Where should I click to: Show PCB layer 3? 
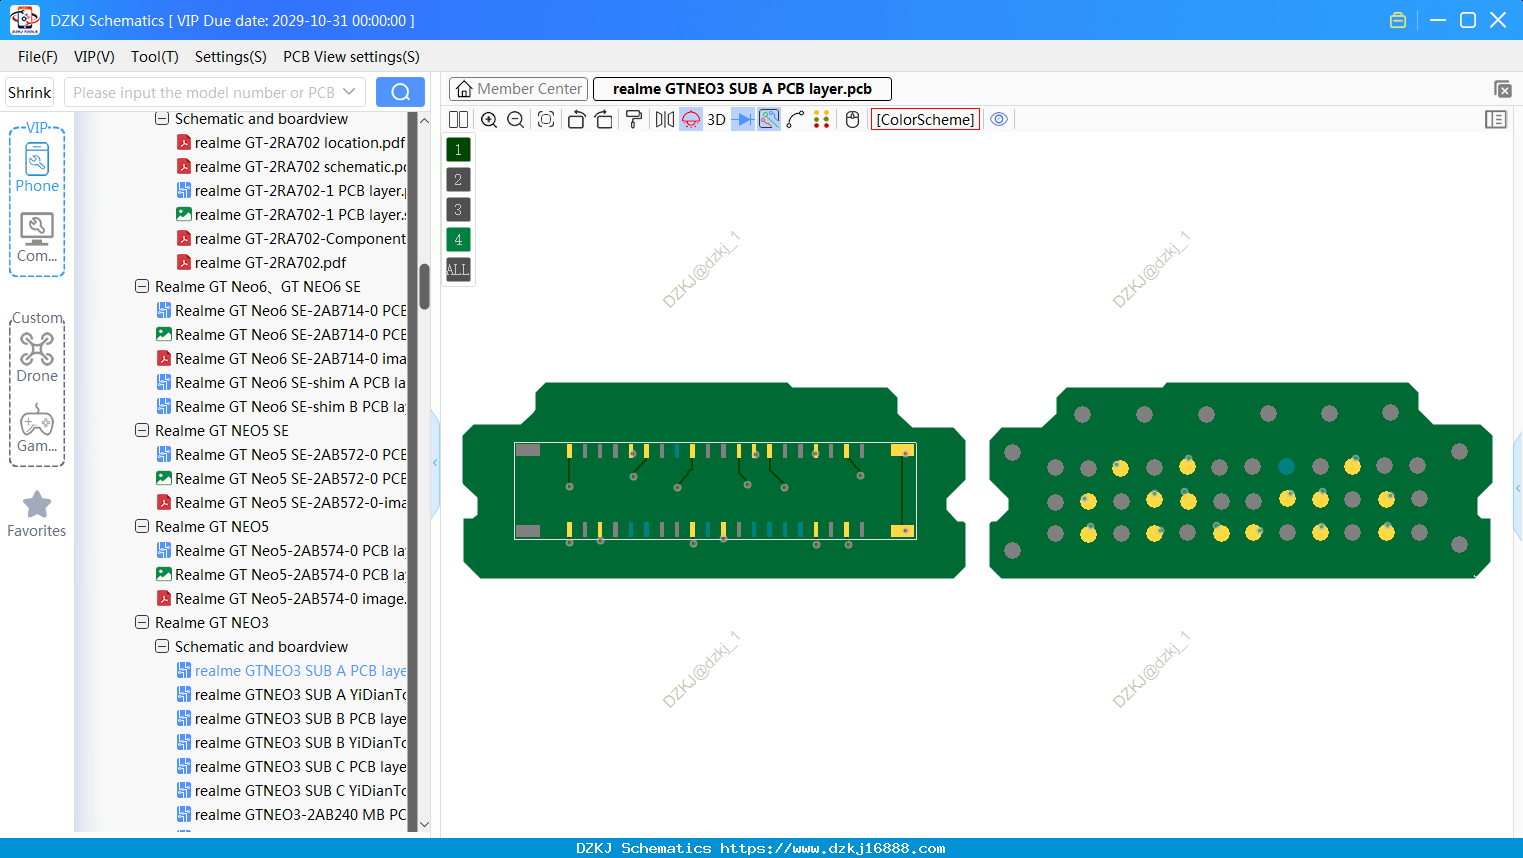(458, 210)
